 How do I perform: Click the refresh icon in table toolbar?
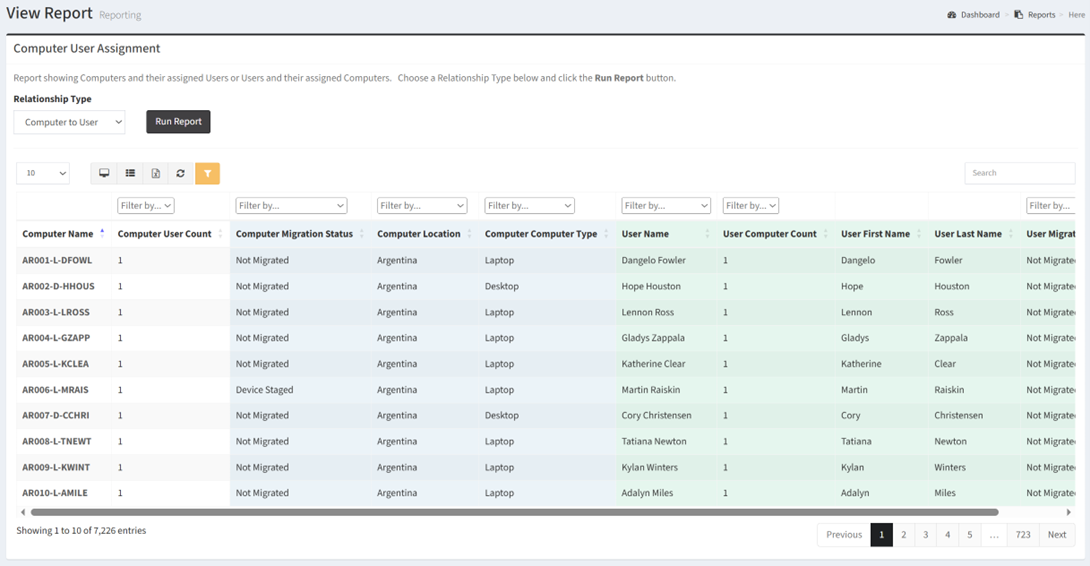(181, 173)
